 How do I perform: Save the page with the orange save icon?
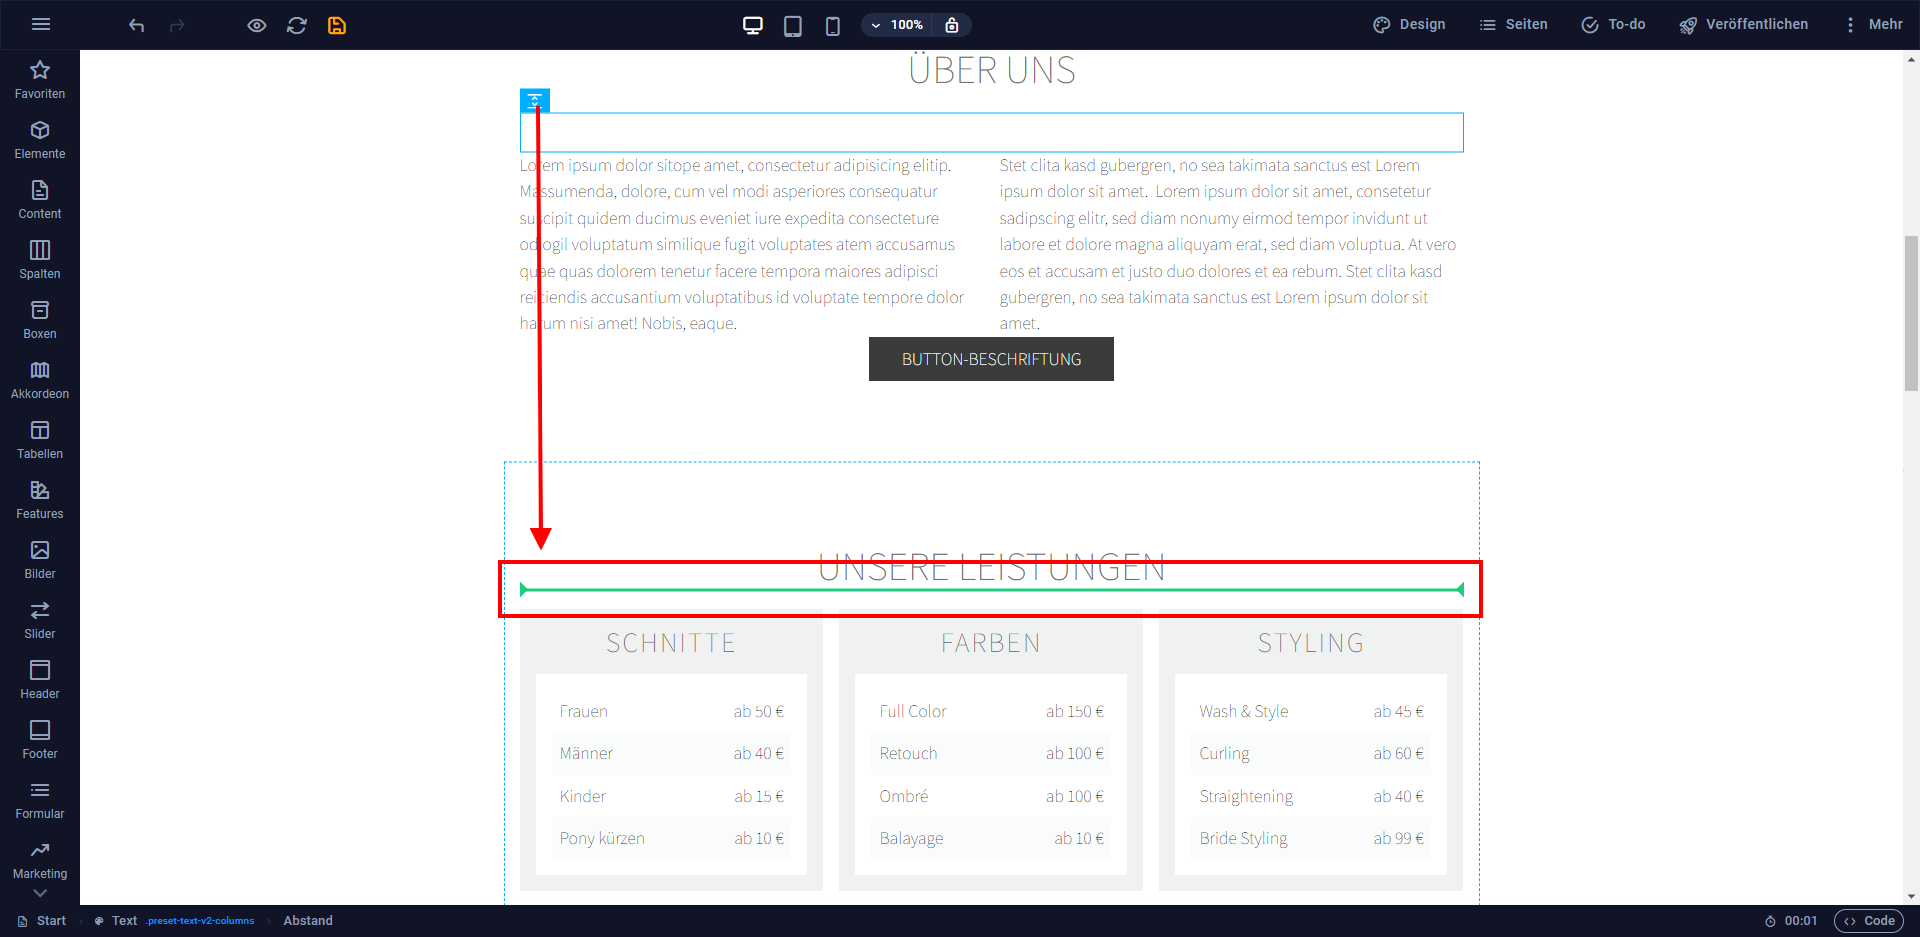click(x=337, y=25)
